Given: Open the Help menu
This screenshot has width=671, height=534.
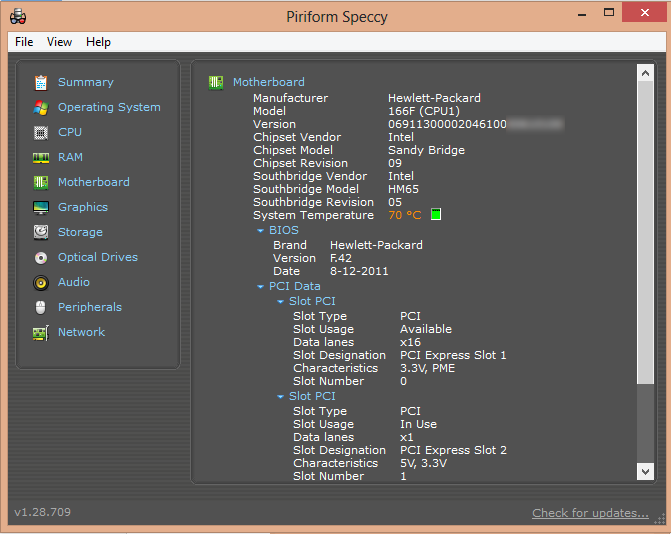Looking at the screenshot, I should click(x=98, y=42).
